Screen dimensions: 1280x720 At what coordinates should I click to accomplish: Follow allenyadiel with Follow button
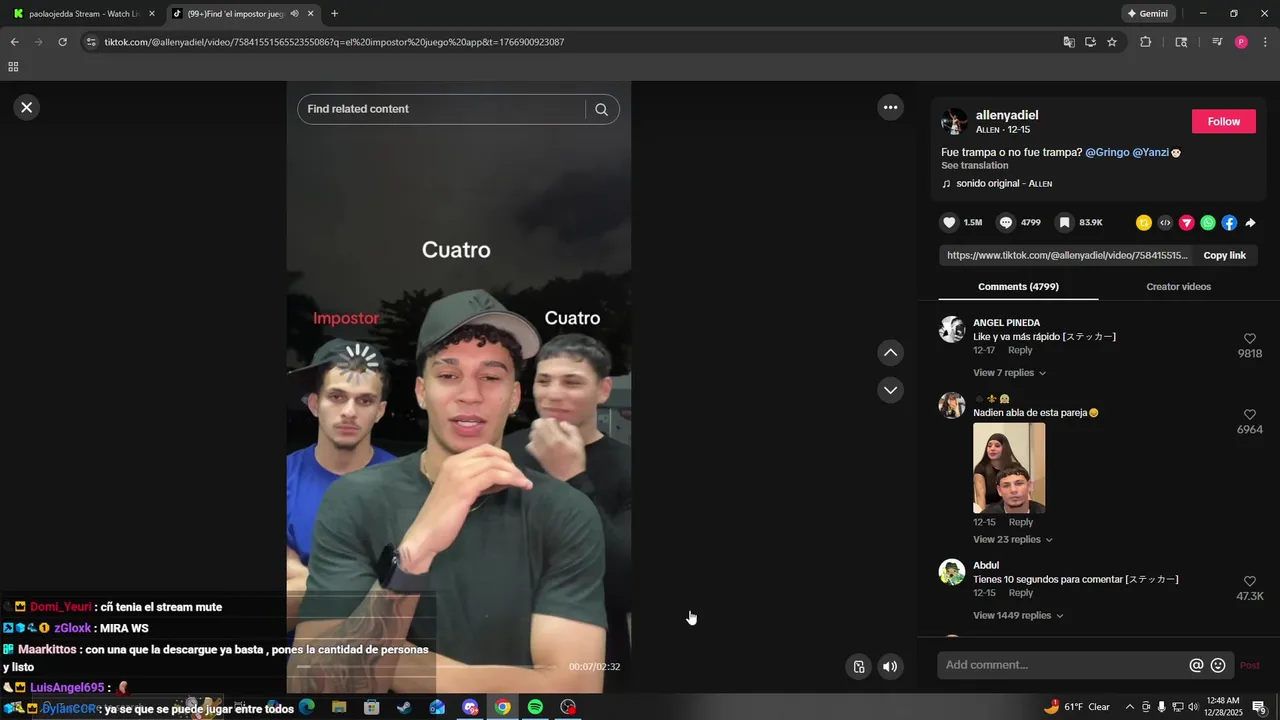pos(1223,122)
